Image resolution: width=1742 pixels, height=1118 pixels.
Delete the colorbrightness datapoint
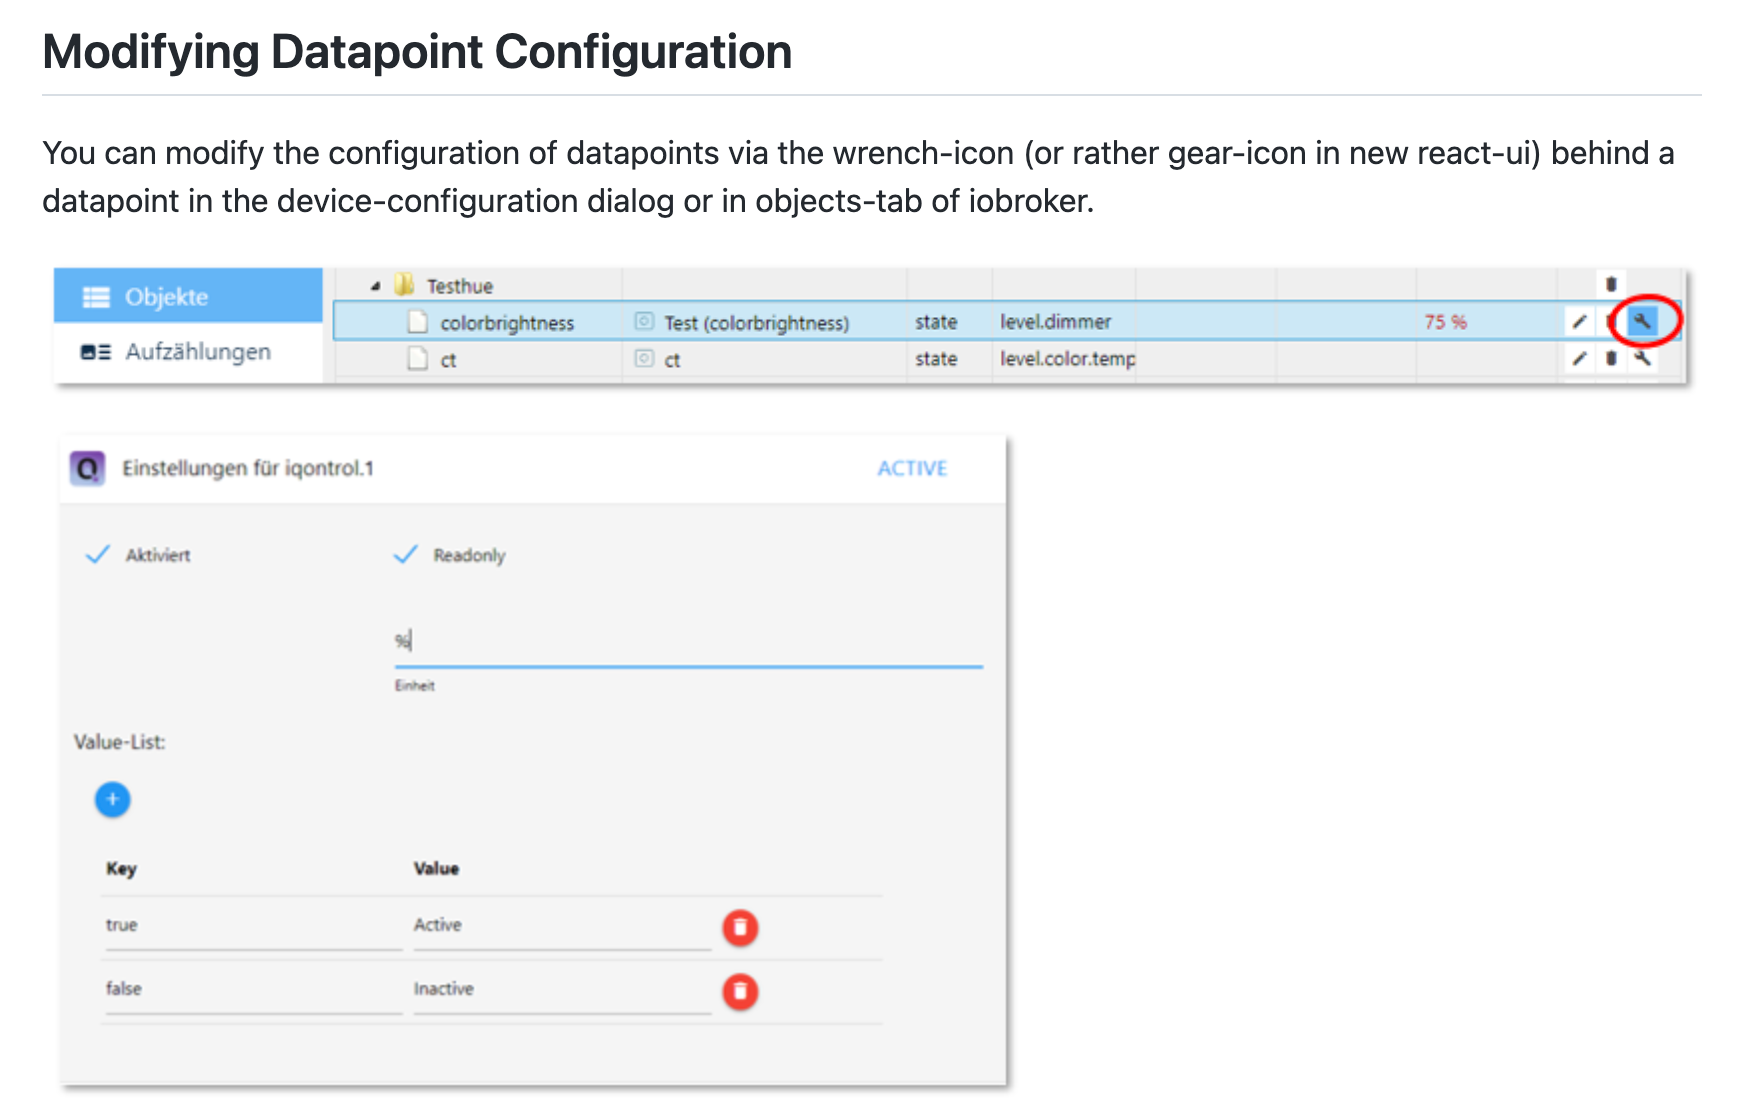(x=1611, y=321)
